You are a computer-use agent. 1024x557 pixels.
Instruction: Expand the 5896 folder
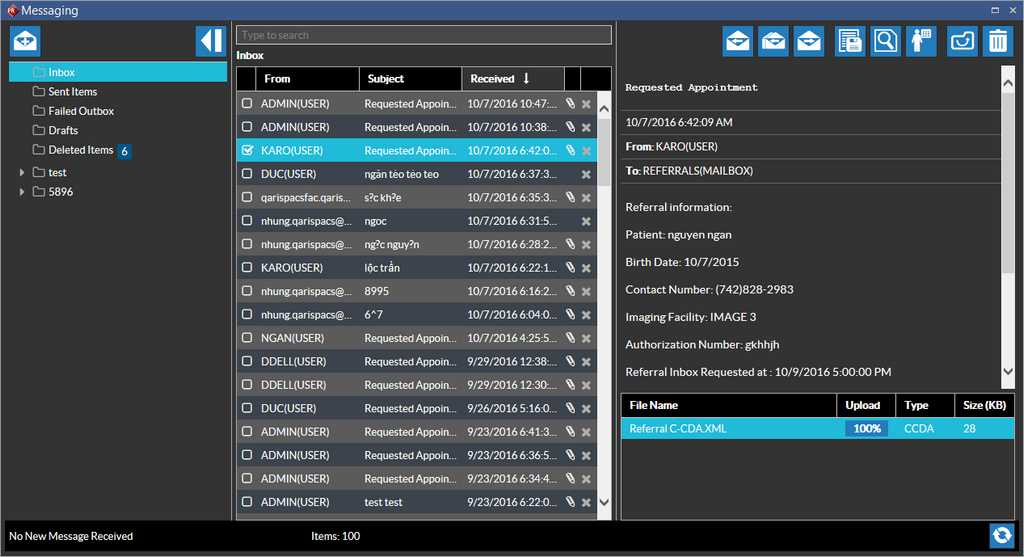tap(22, 192)
